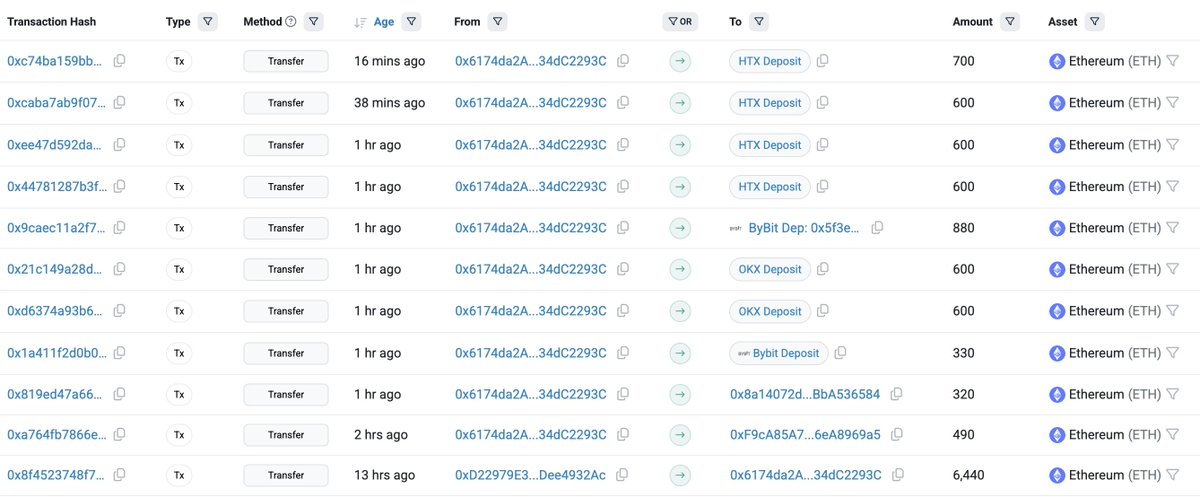
Task: Click Method column help icon
Action: [x=291, y=21]
